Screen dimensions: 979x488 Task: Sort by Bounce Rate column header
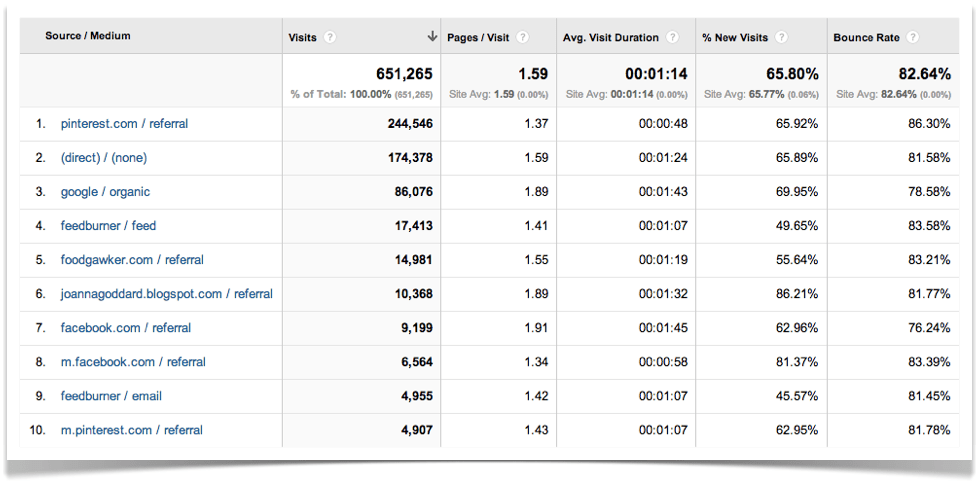pyautogui.click(x=867, y=38)
